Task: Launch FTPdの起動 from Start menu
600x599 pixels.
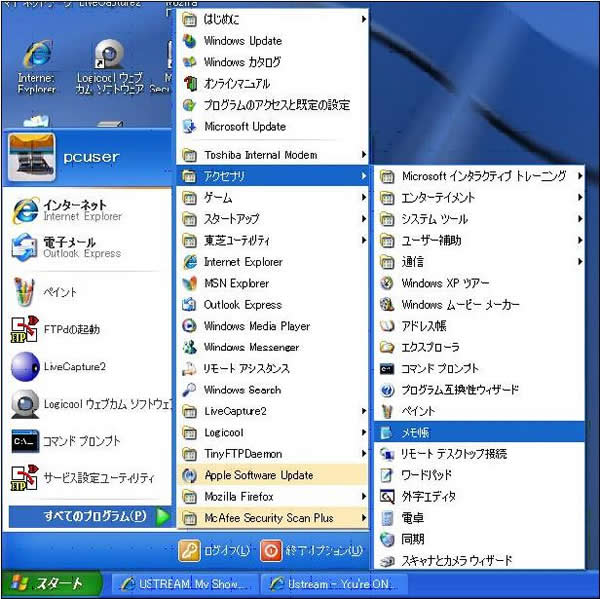Action: (x=89, y=329)
